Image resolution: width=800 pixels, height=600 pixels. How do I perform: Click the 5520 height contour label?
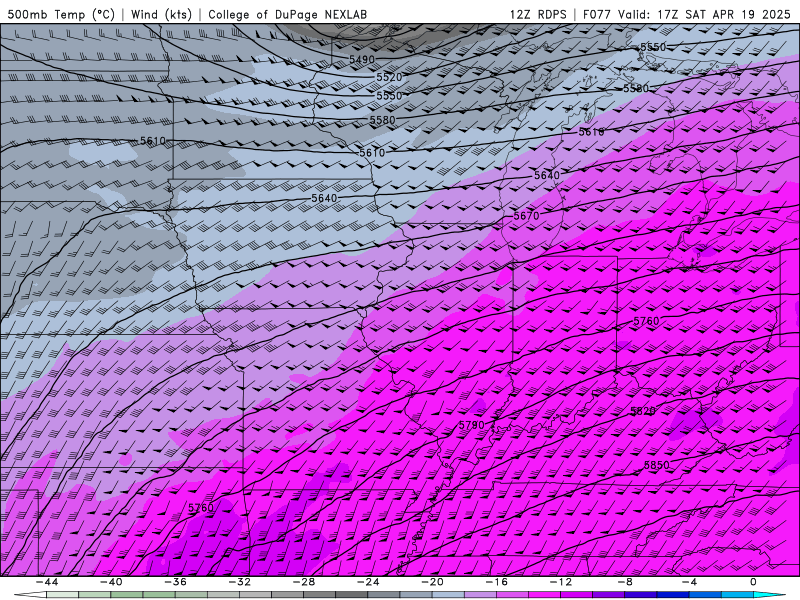pyautogui.click(x=389, y=78)
